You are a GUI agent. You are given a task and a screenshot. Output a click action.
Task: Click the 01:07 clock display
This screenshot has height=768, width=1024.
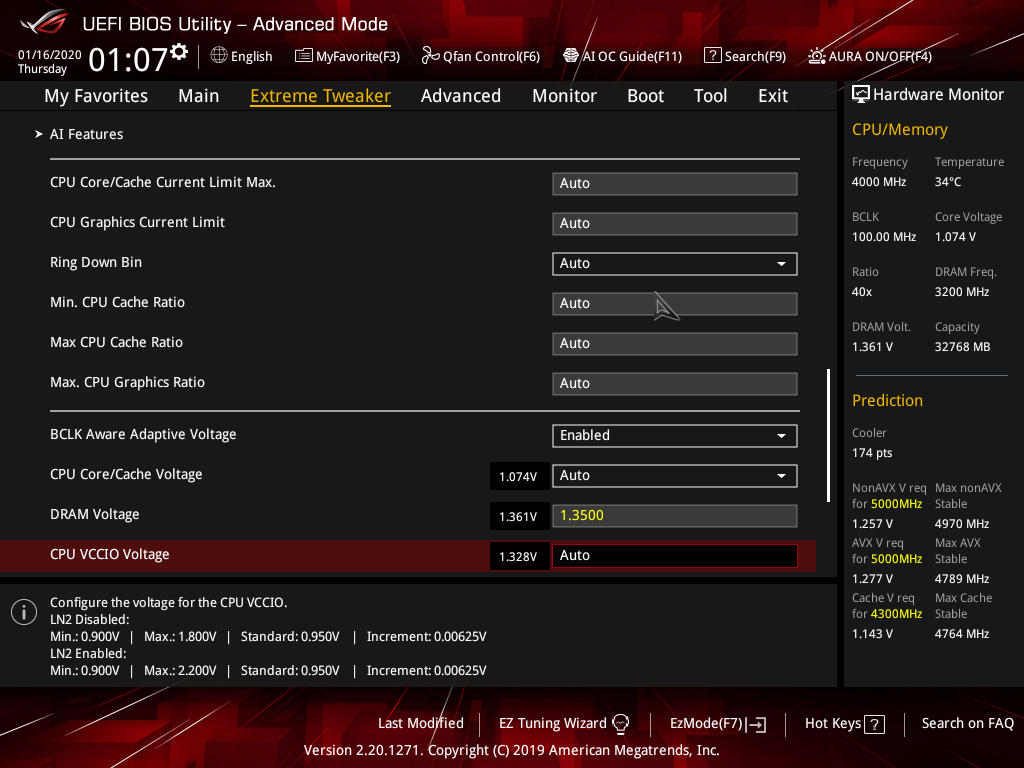pyautogui.click(x=128, y=59)
